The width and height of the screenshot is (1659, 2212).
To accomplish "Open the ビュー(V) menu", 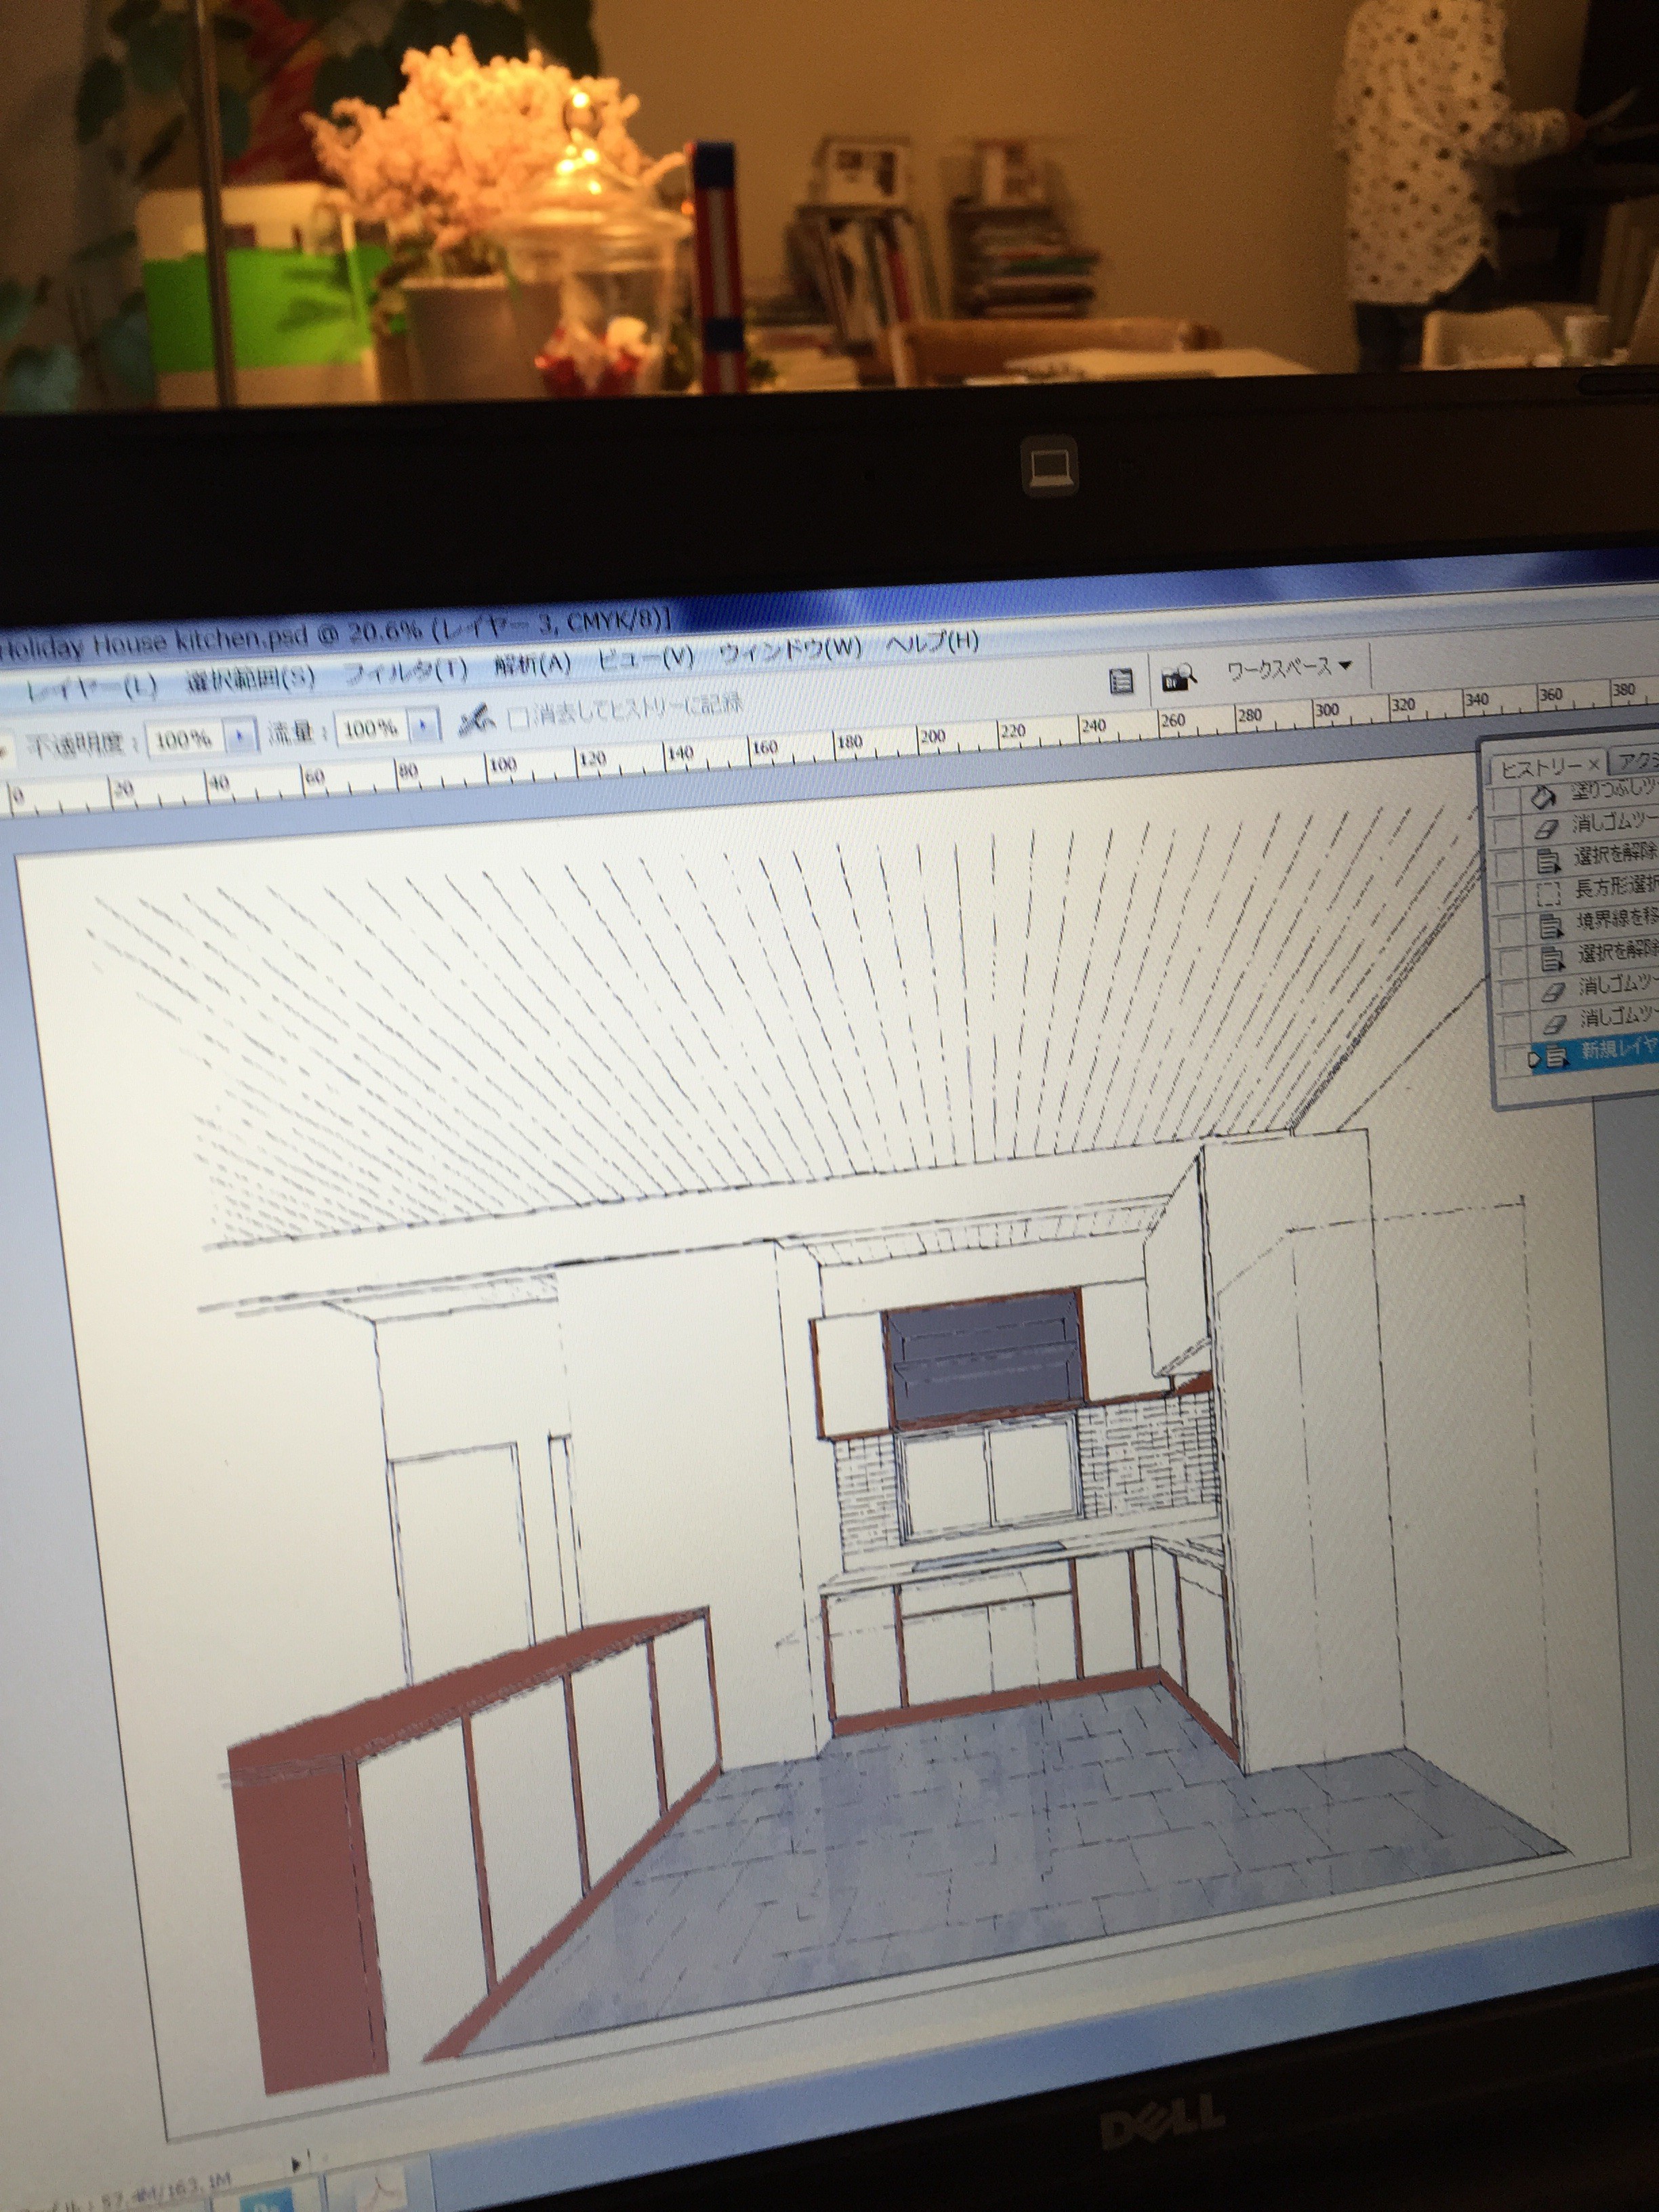I will [x=645, y=657].
